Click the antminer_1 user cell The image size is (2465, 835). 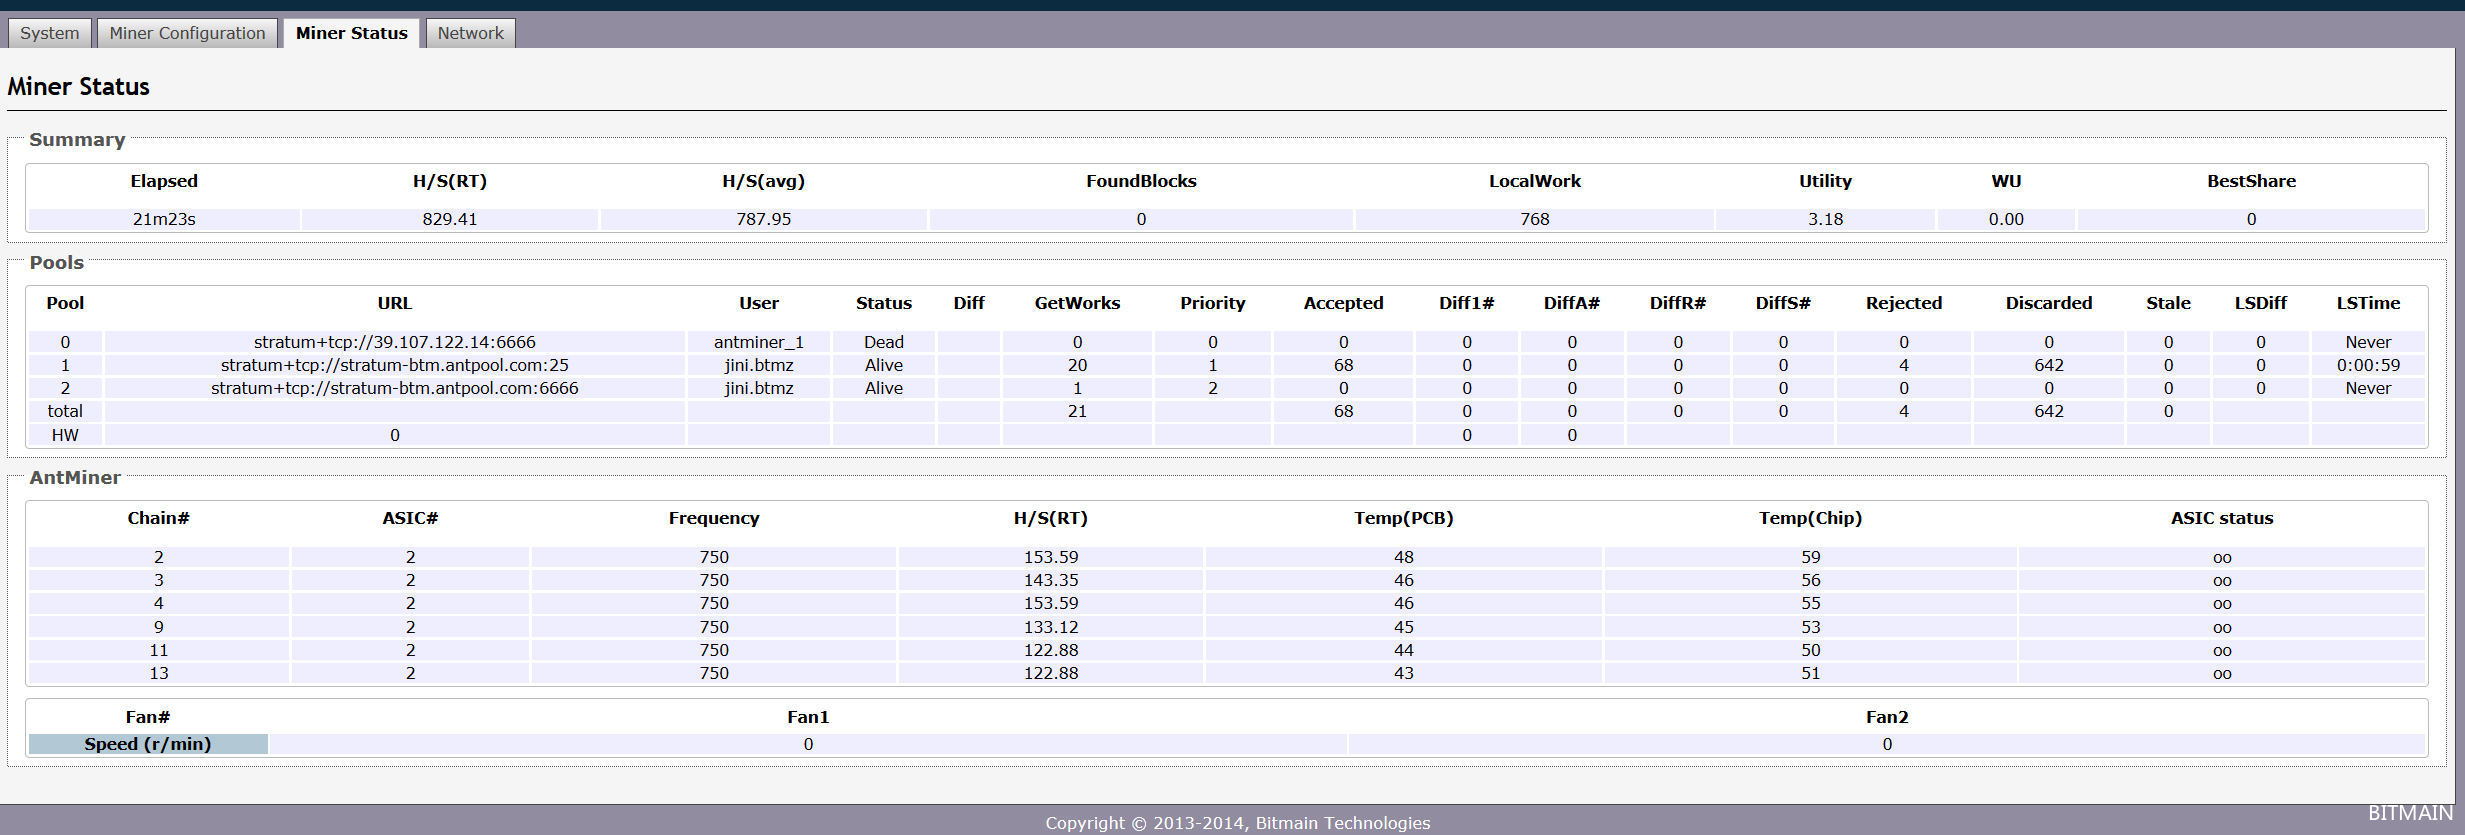tap(758, 342)
